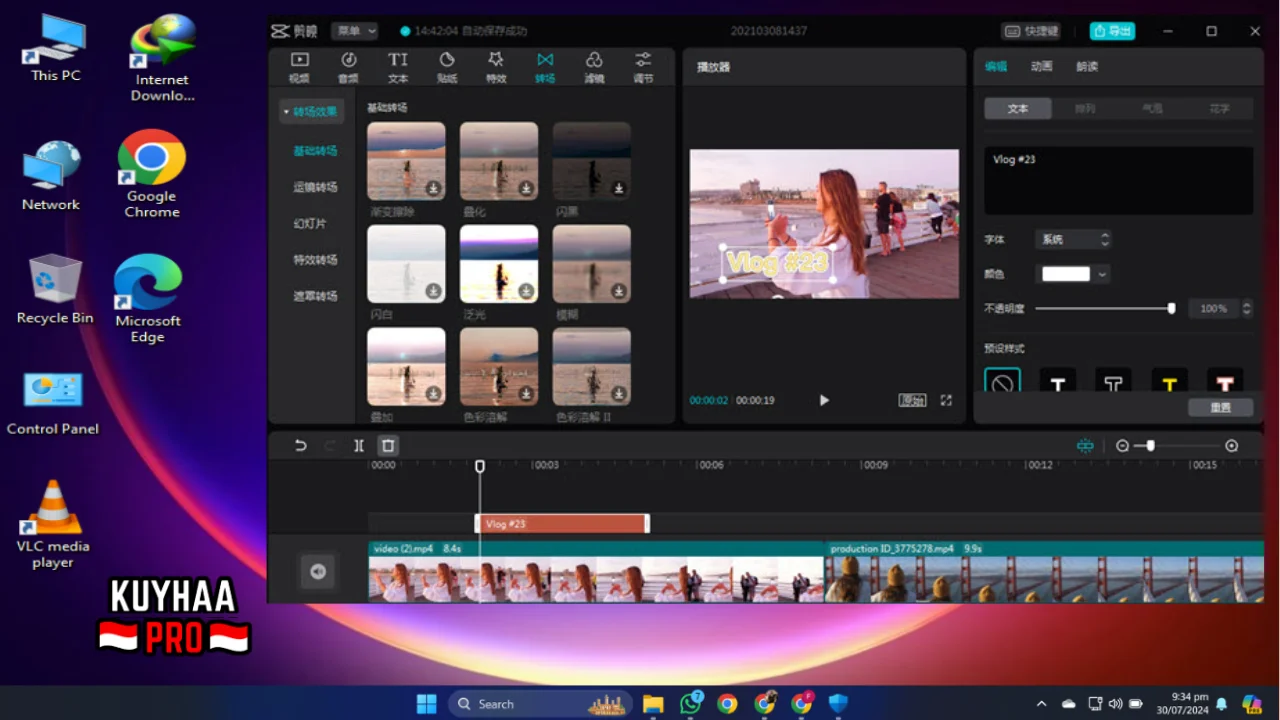Download the 叠化 transition

(526, 188)
